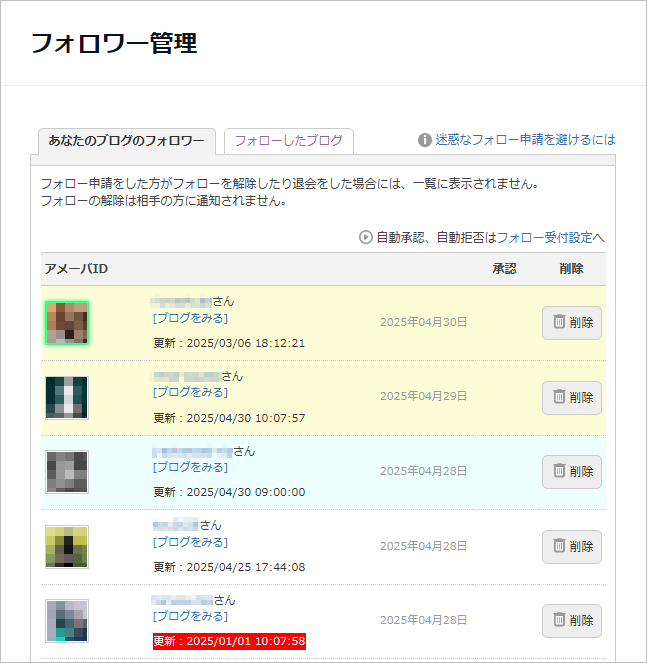This screenshot has width=647, height=663.
Task: Open [ブログをみる] for follower updated 2025/01/01 10:07:58
Action: [190, 616]
